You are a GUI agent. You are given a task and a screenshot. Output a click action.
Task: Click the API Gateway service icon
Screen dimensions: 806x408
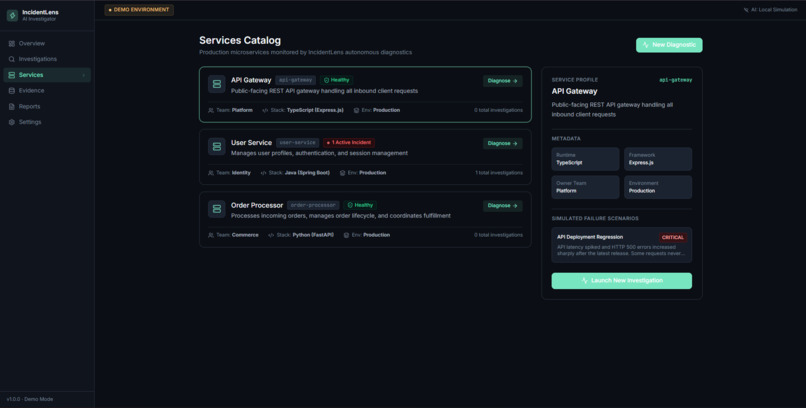(x=216, y=84)
